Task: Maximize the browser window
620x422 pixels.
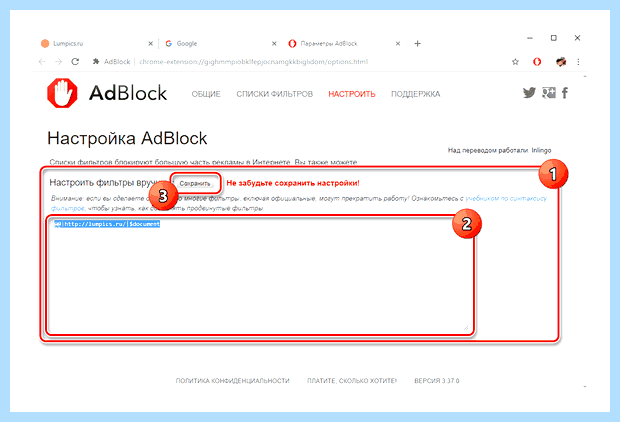Action: (554, 38)
